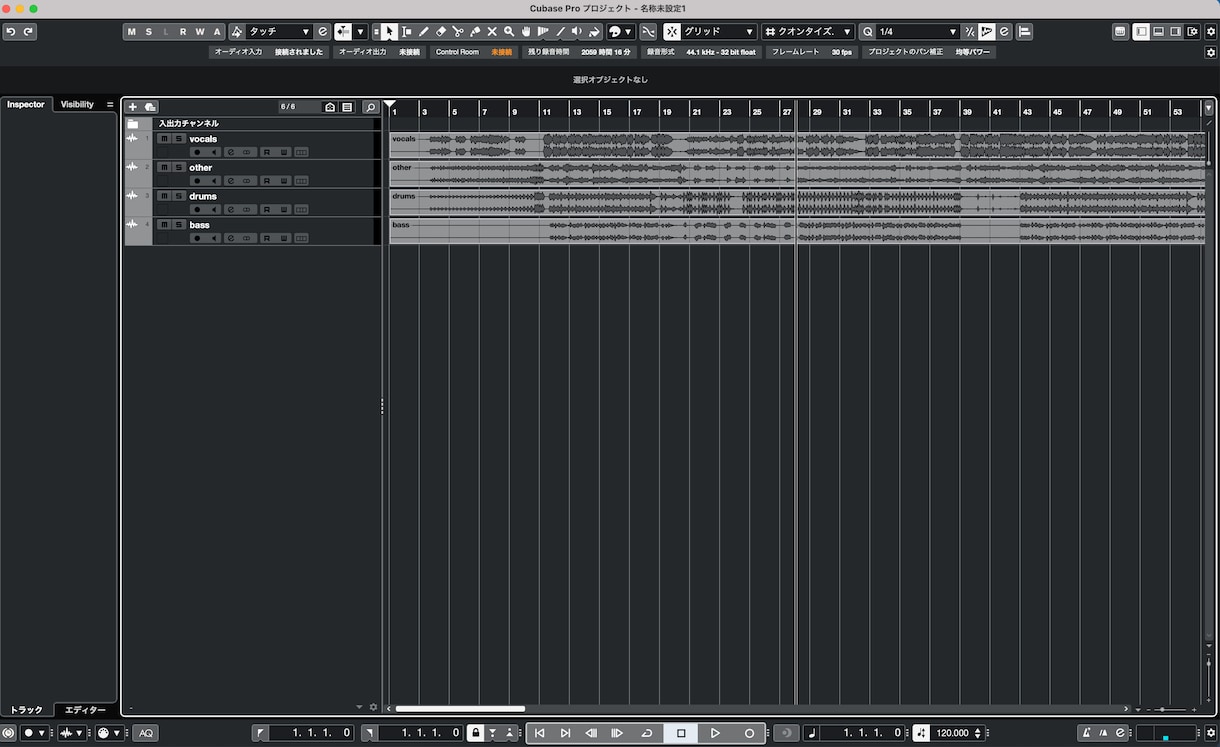Click the 120.000 tempo field
Image resolution: width=1220 pixels, height=747 pixels.
(x=952, y=733)
